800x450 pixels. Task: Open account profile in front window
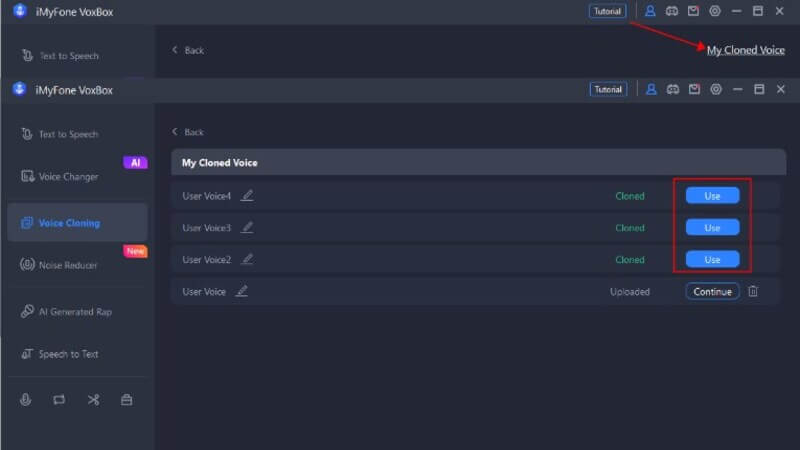tap(651, 89)
